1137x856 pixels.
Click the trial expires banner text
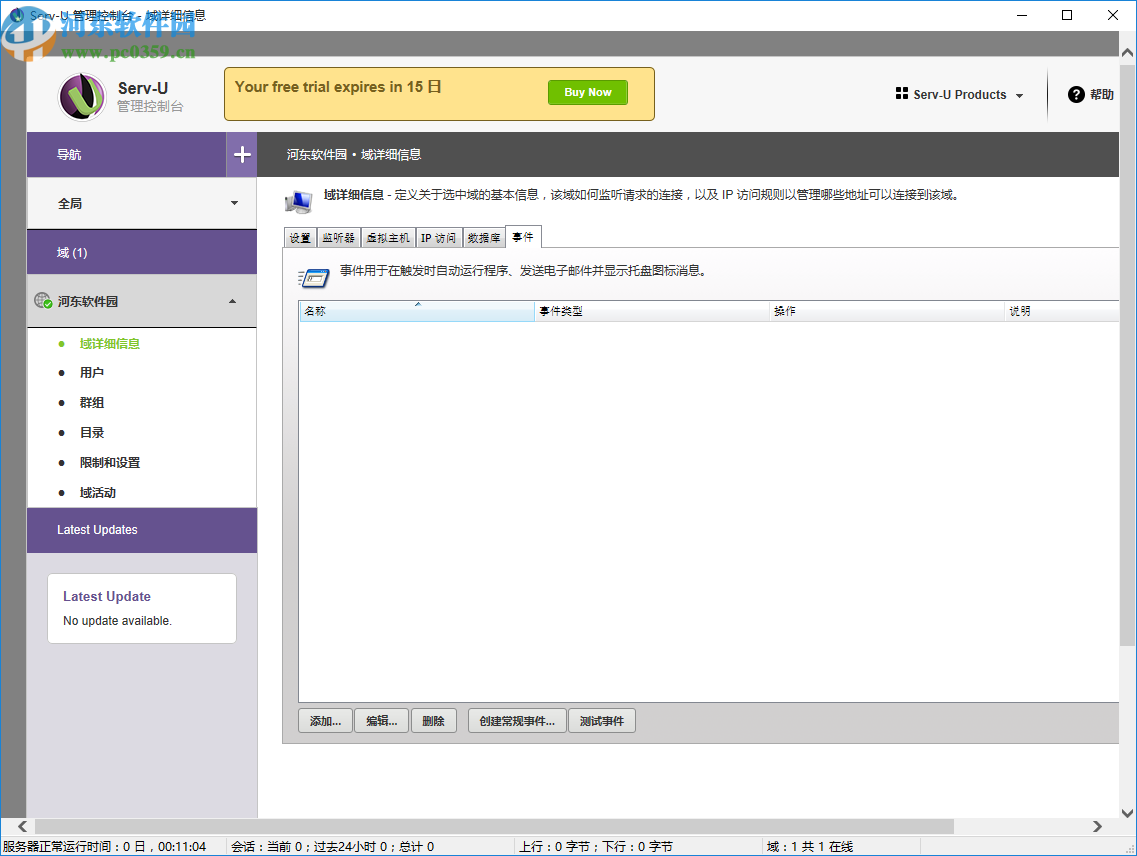[338, 87]
